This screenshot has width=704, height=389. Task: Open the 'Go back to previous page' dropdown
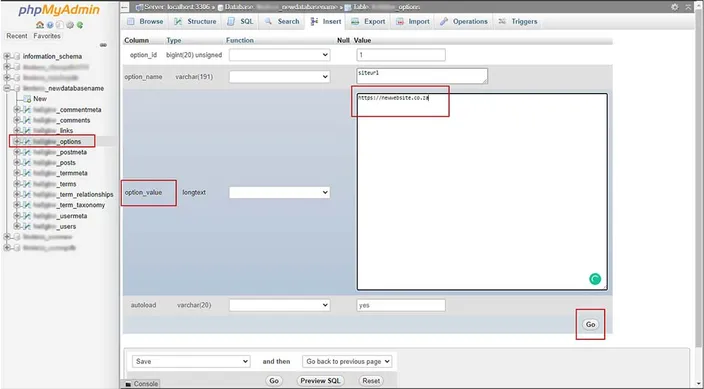pyautogui.click(x=347, y=361)
